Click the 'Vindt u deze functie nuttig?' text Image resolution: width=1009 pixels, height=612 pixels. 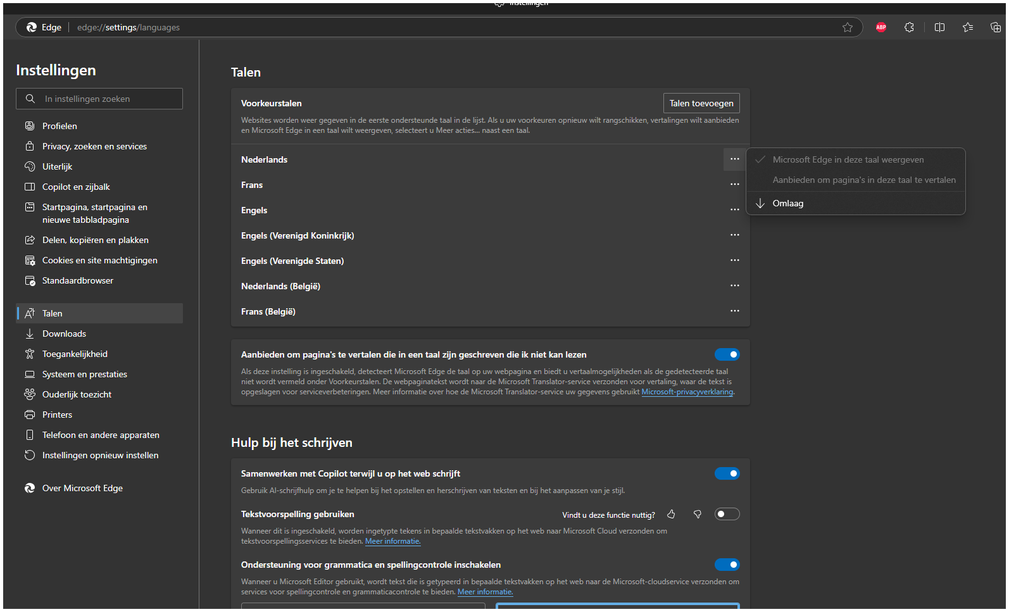pyautogui.click(x=609, y=515)
